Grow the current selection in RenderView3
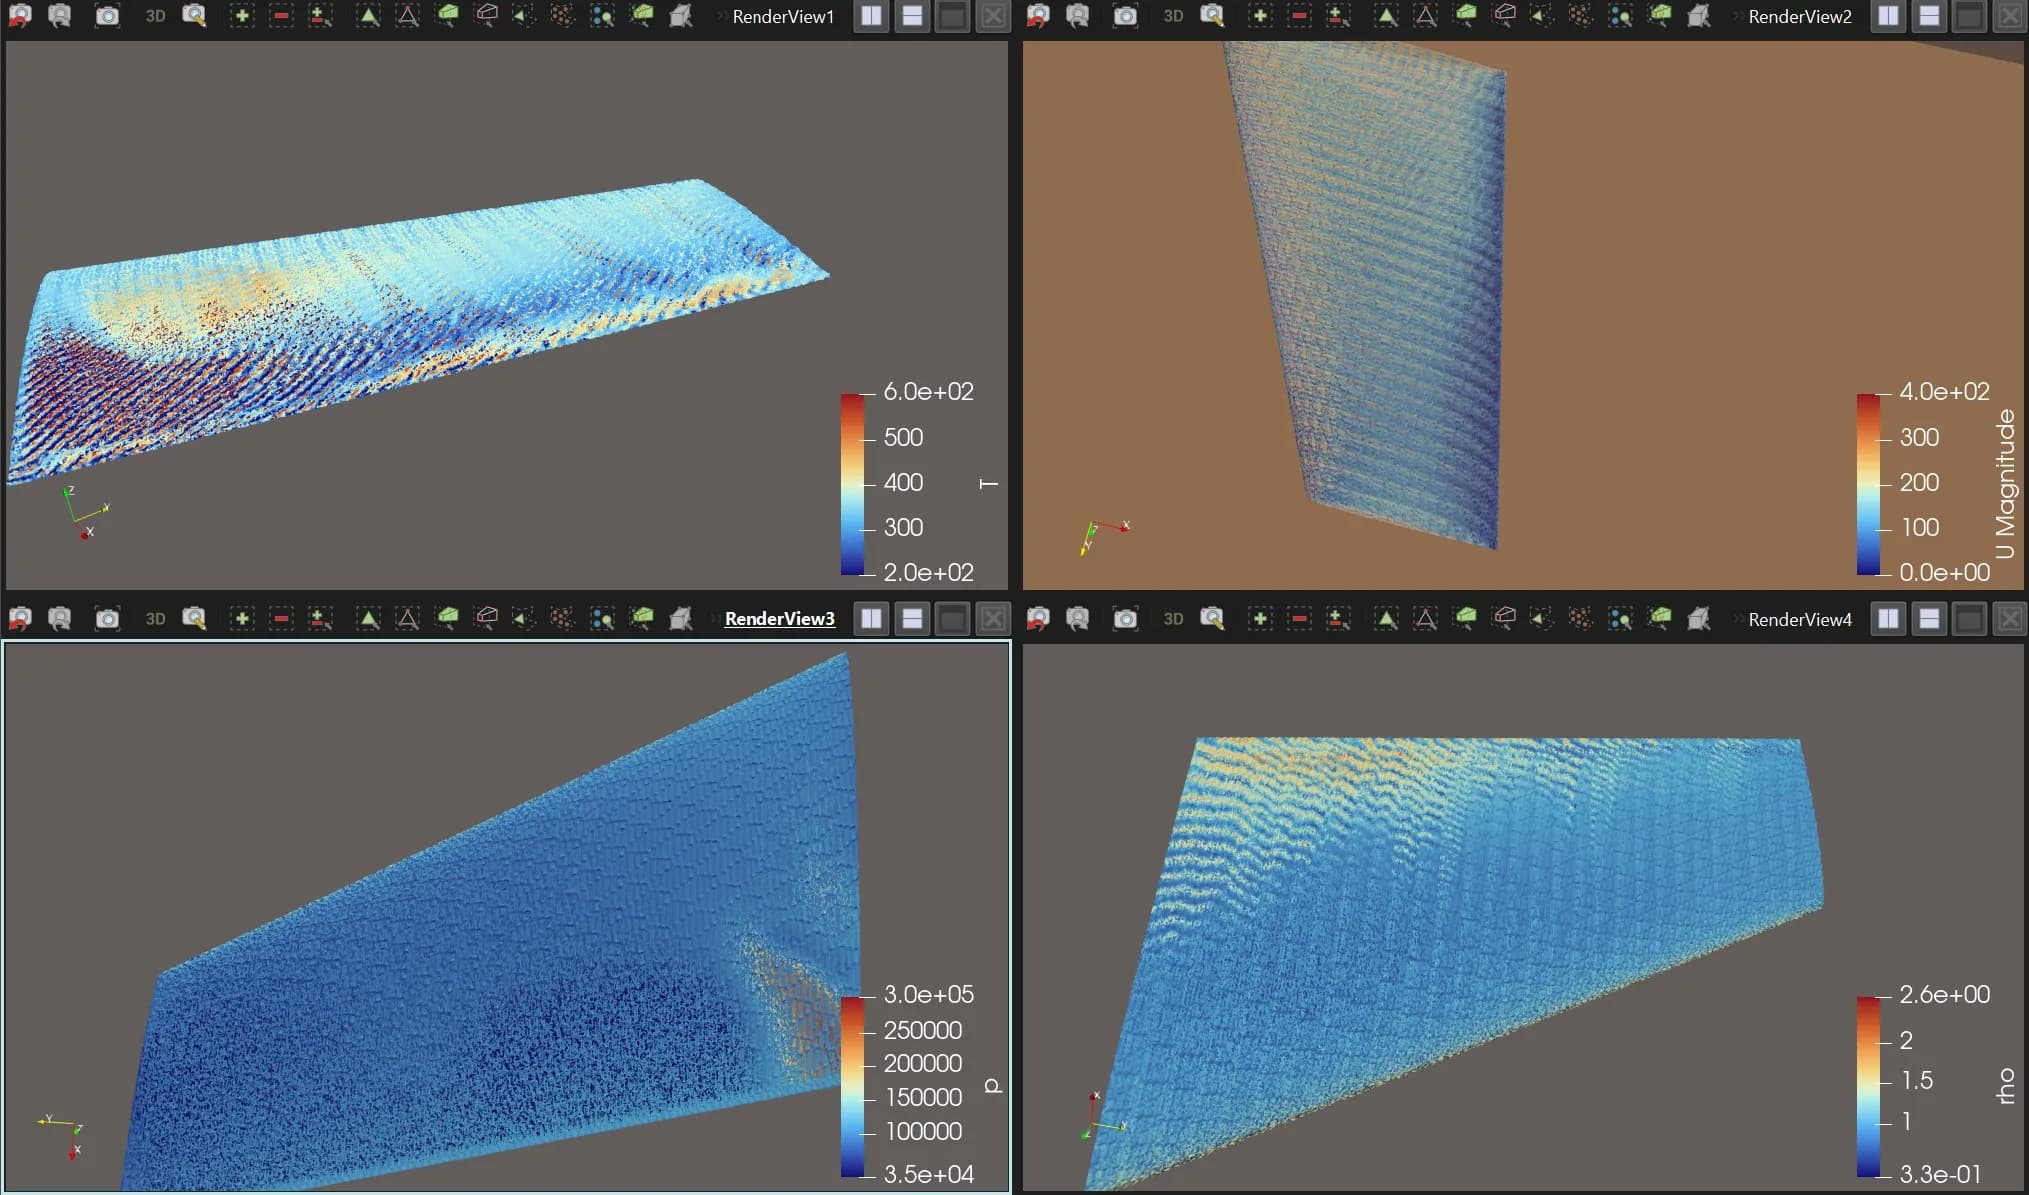The height and width of the screenshot is (1195, 2029). 241,619
